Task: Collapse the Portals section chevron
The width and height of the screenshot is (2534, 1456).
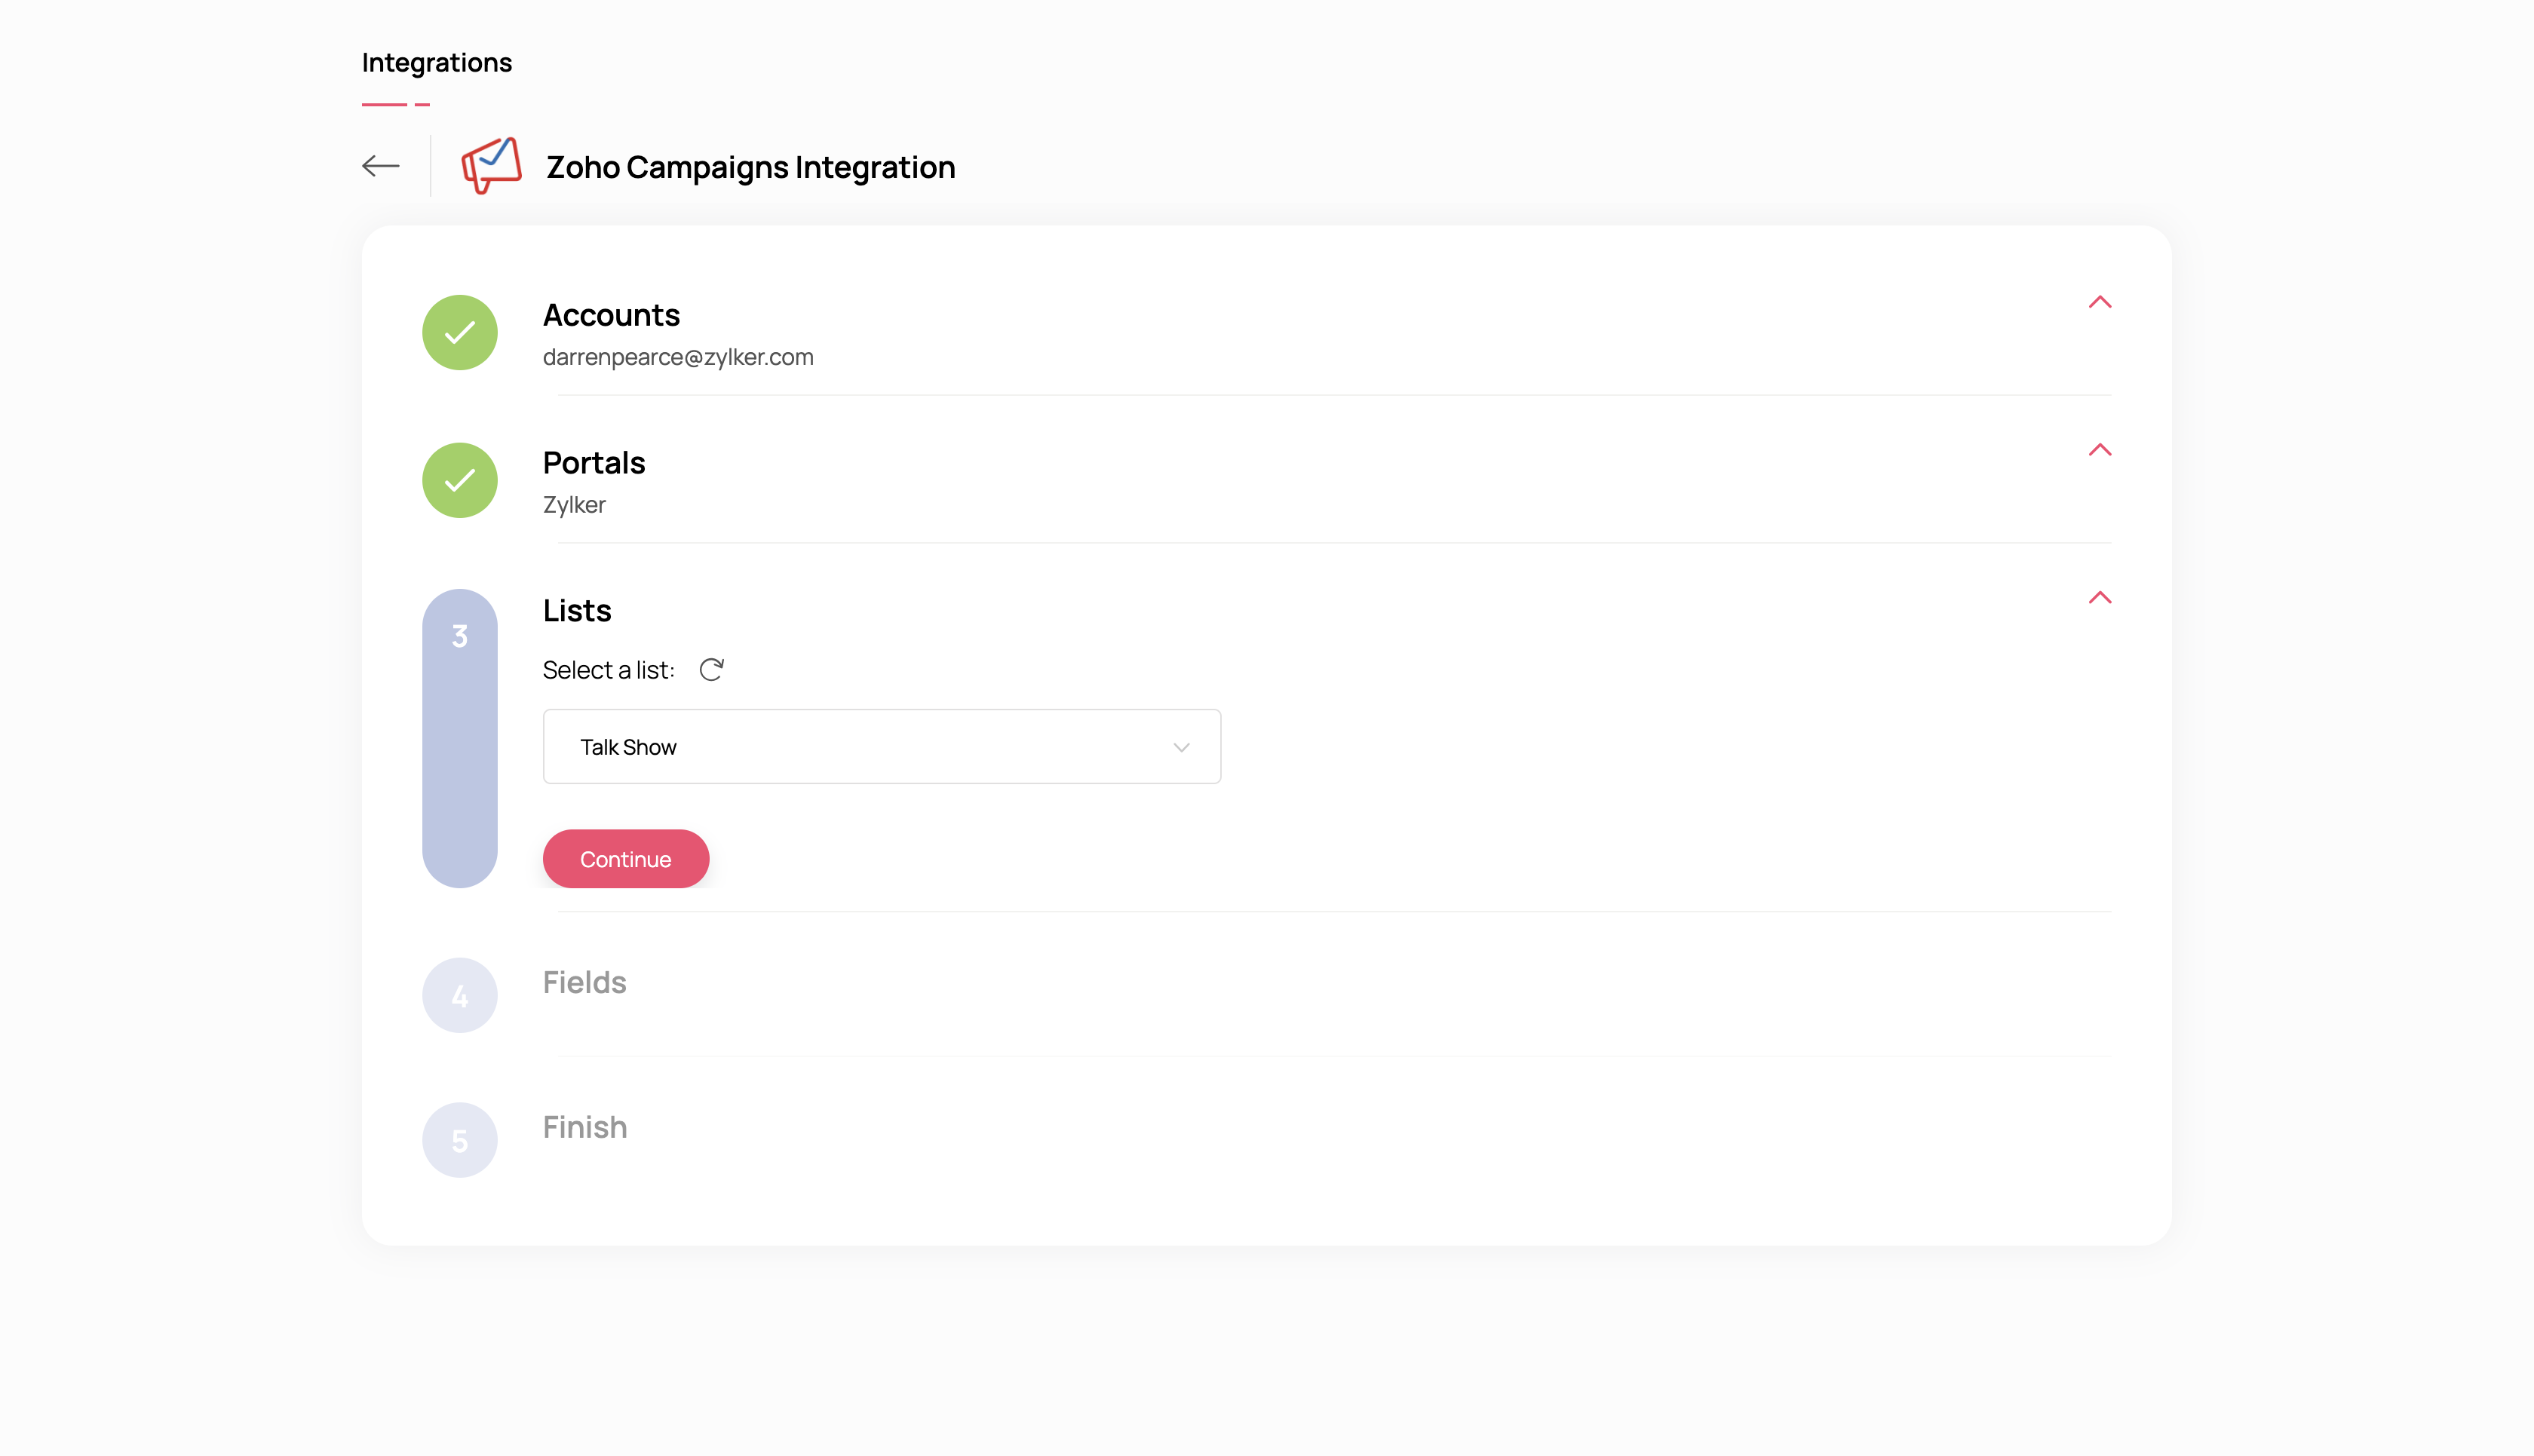Action: pos(2100,450)
